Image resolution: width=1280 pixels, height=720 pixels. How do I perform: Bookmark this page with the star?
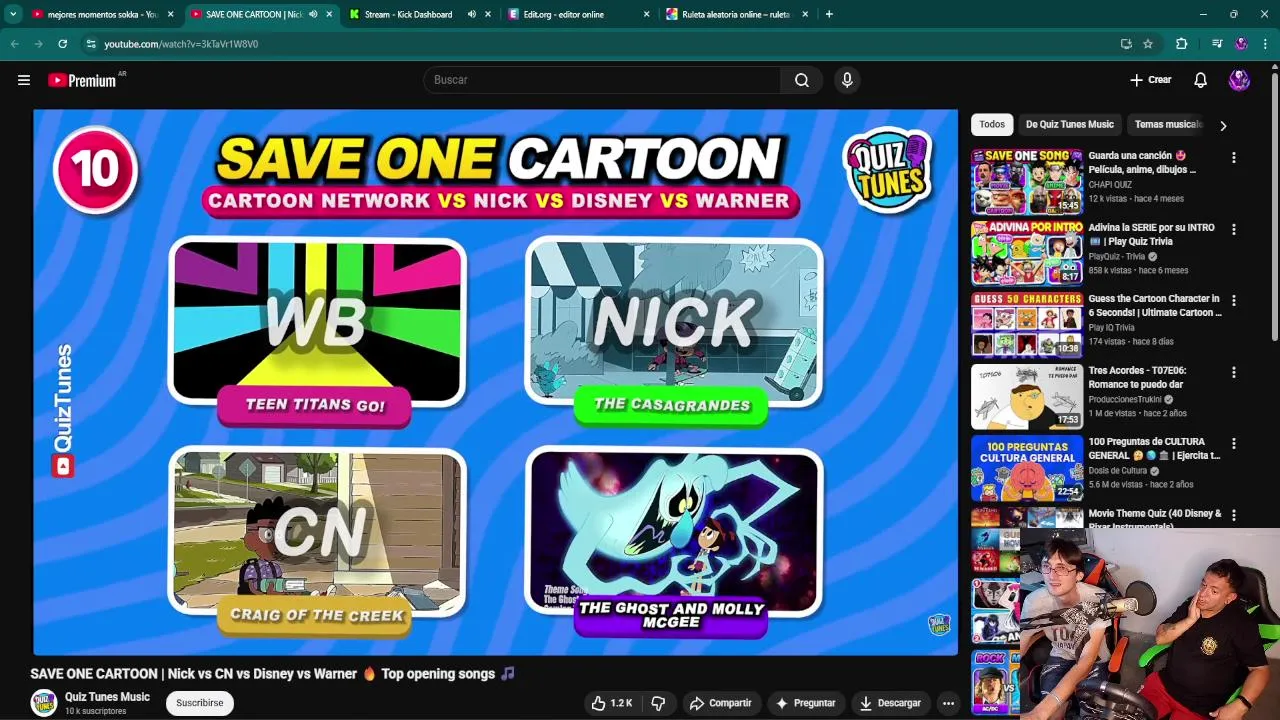coord(1148,44)
